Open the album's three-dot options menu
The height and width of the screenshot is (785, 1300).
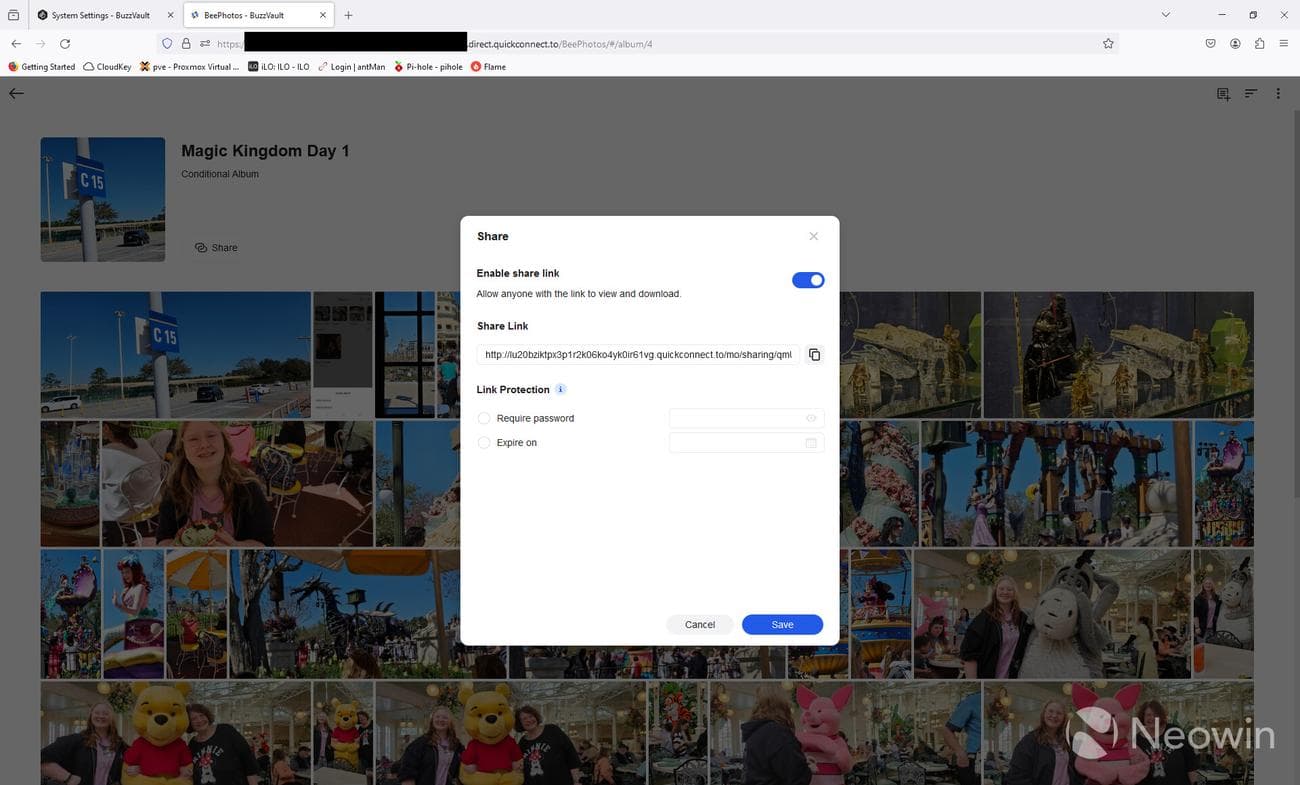point(1278,93)
